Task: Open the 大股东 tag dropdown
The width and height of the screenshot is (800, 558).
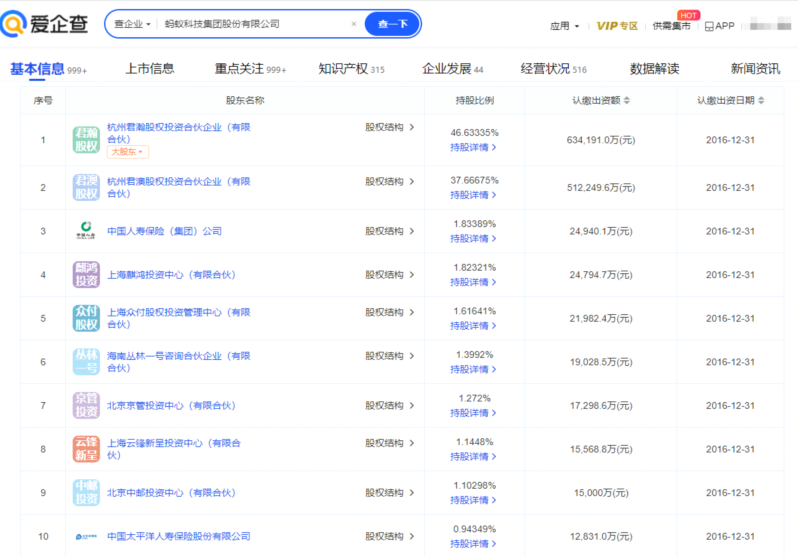Action: coord(128,151)
